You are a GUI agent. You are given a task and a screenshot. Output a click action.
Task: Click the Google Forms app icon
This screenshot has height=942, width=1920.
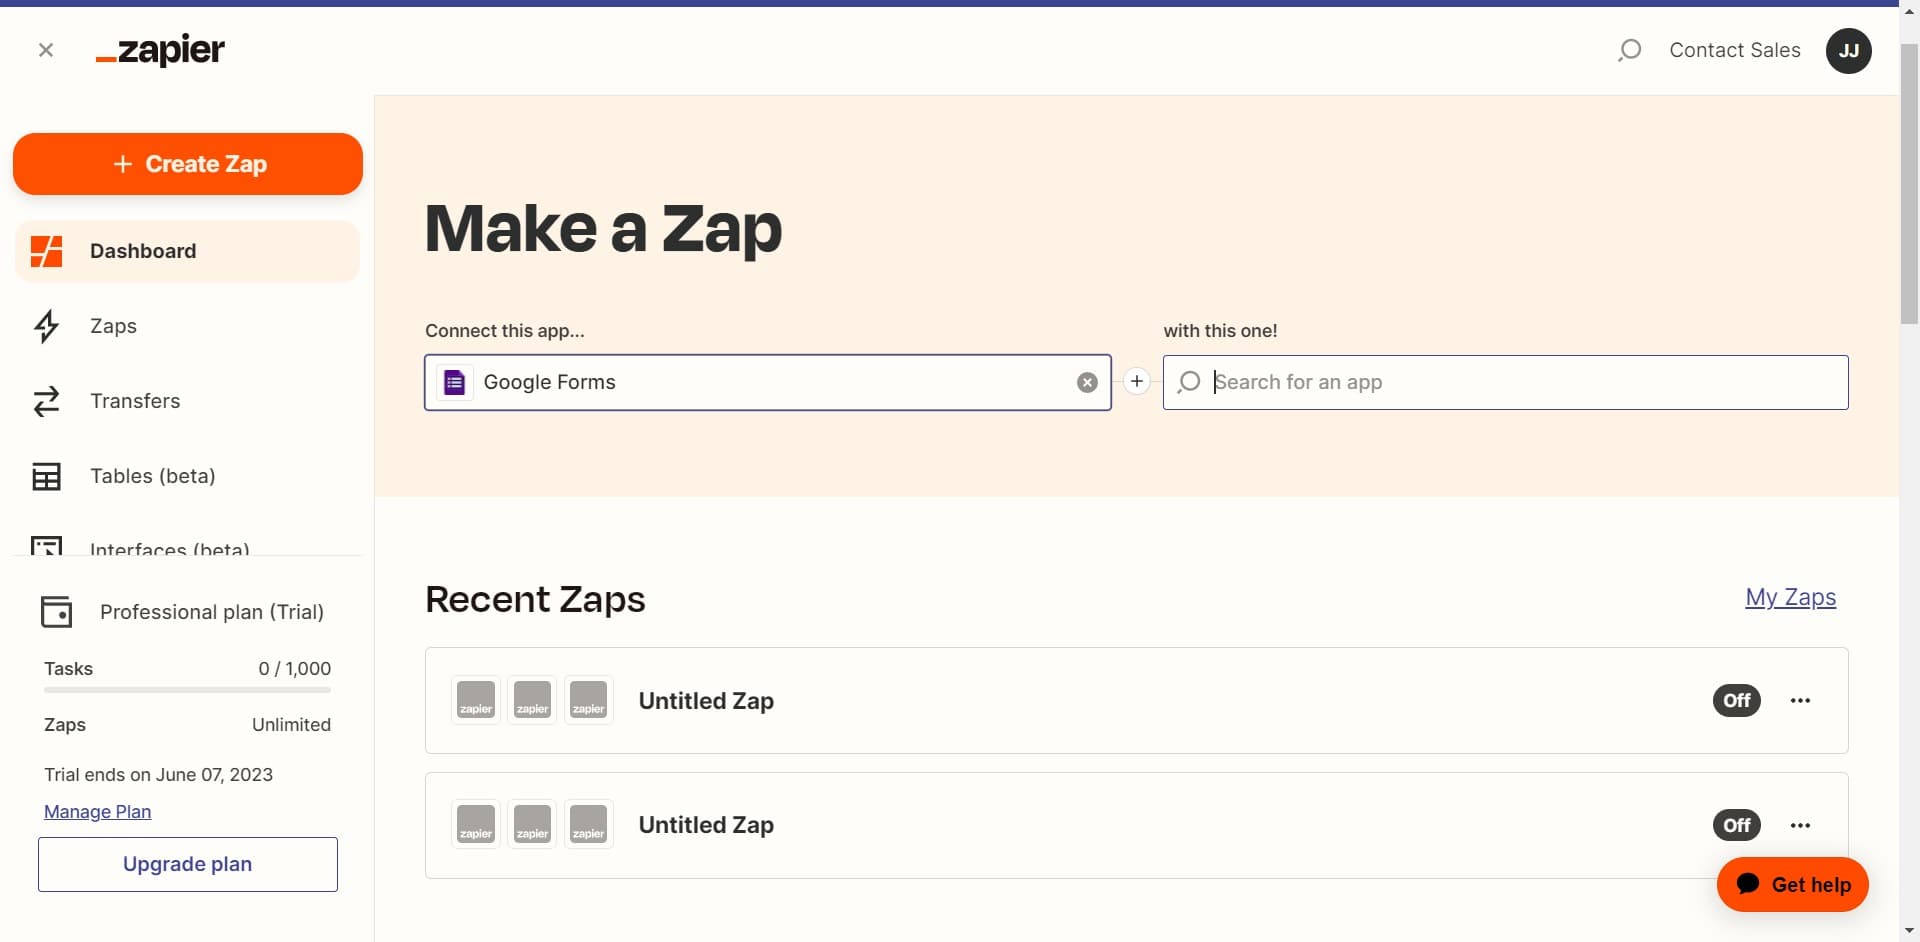pyautogui.click(x=454, y=382)
